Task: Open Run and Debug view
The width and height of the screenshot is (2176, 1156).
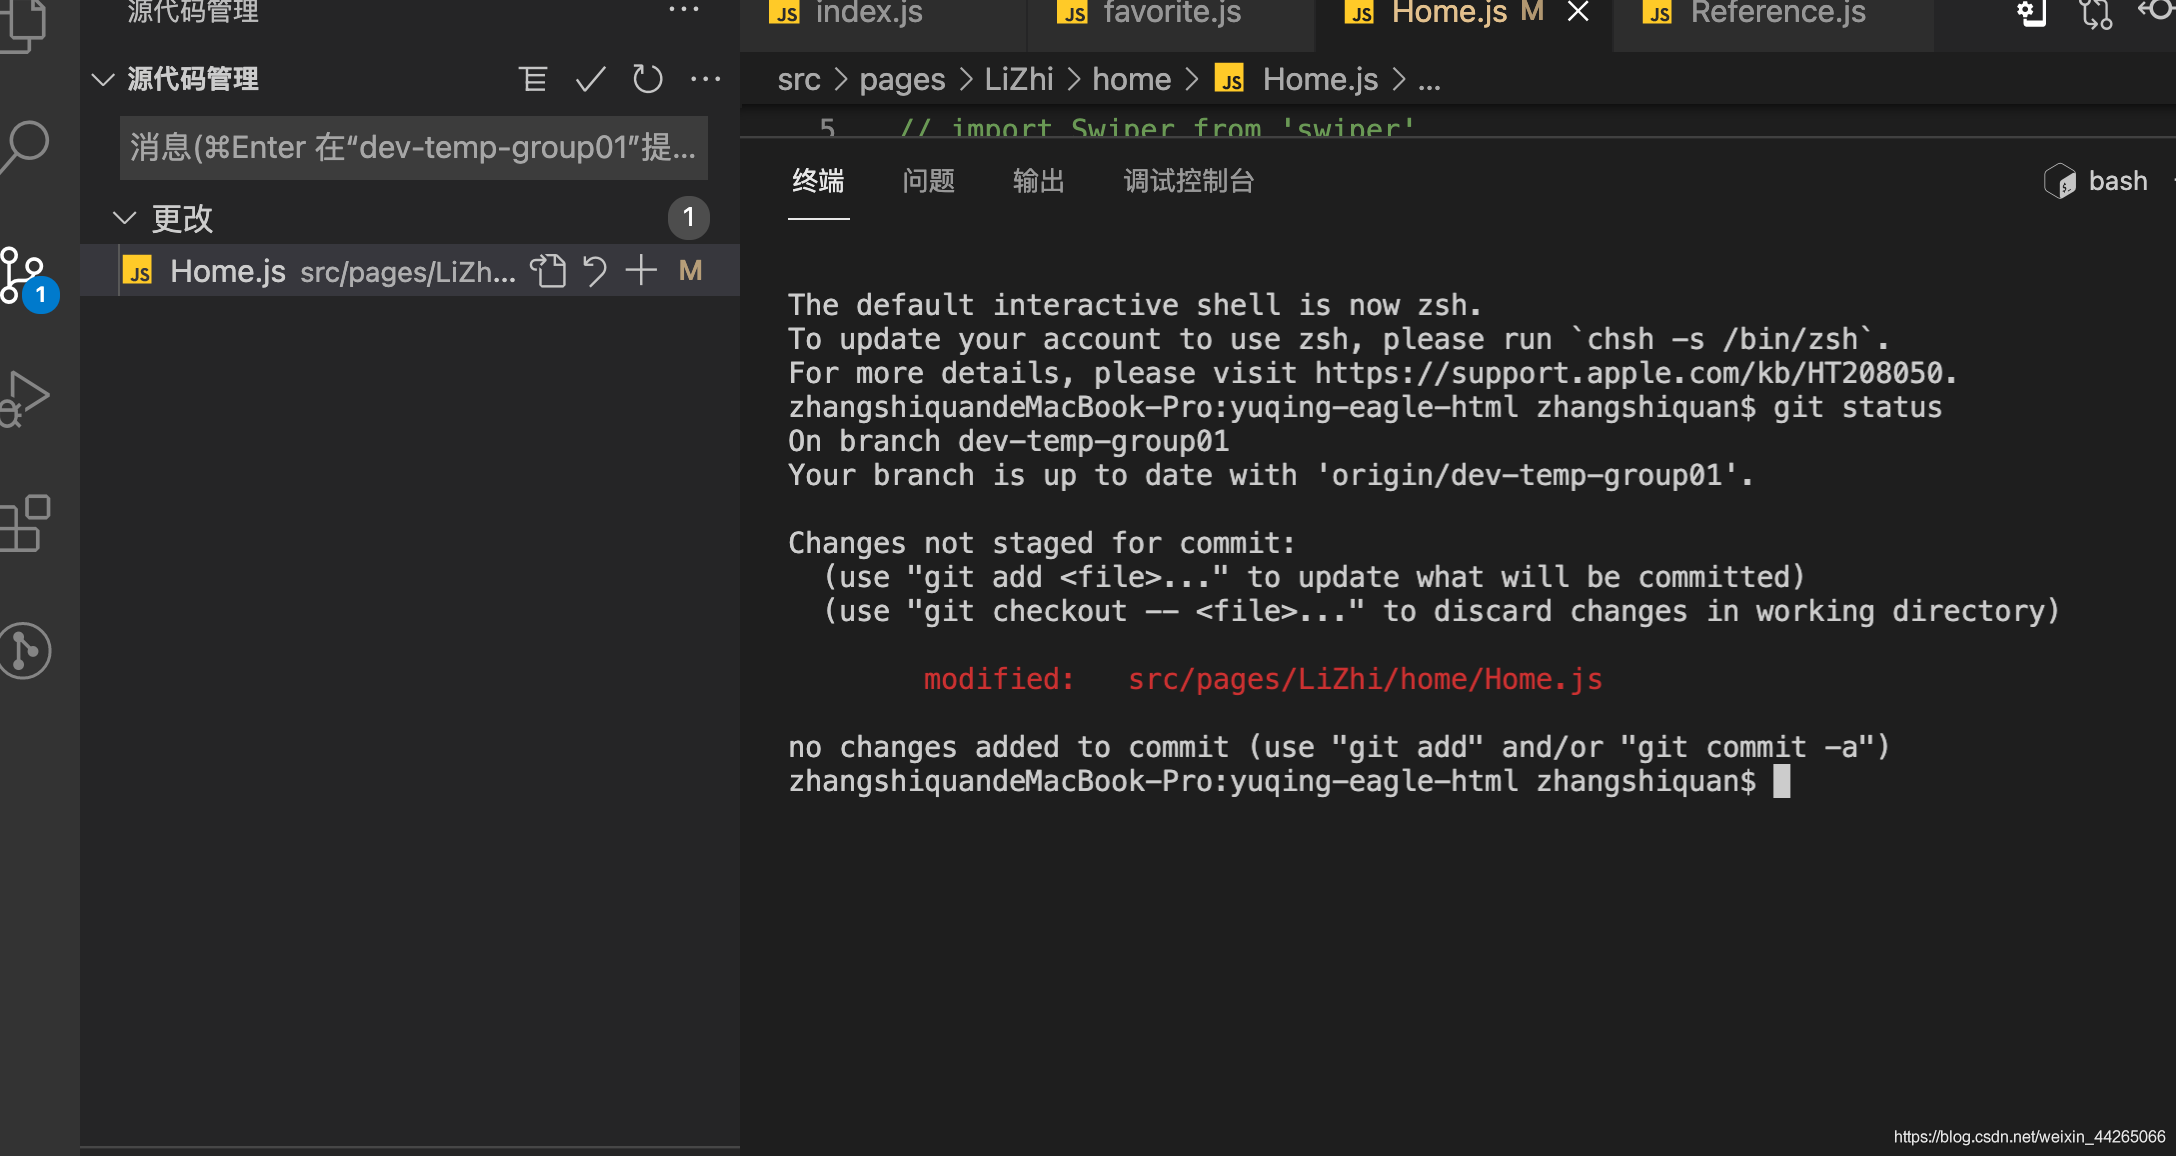Action: (x=25, y=398)
